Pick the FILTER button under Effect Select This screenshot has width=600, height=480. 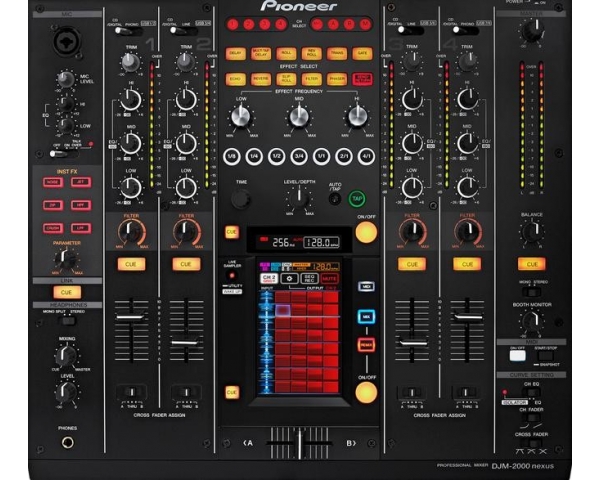(311, 79)
